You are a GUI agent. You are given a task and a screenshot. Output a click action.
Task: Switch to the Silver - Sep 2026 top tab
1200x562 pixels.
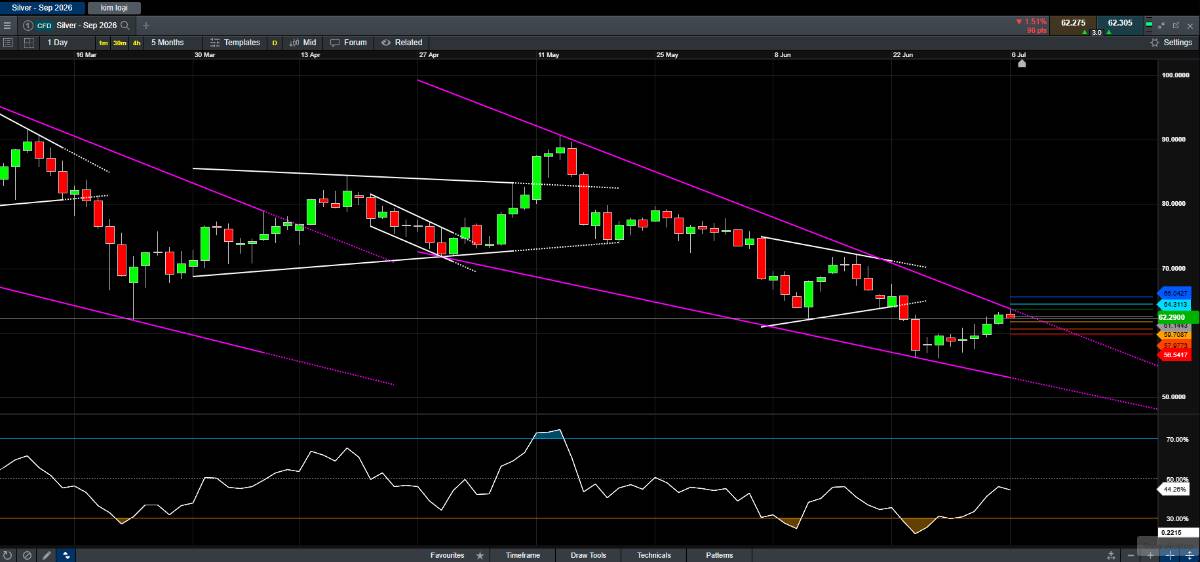click(x=41, y=7)
